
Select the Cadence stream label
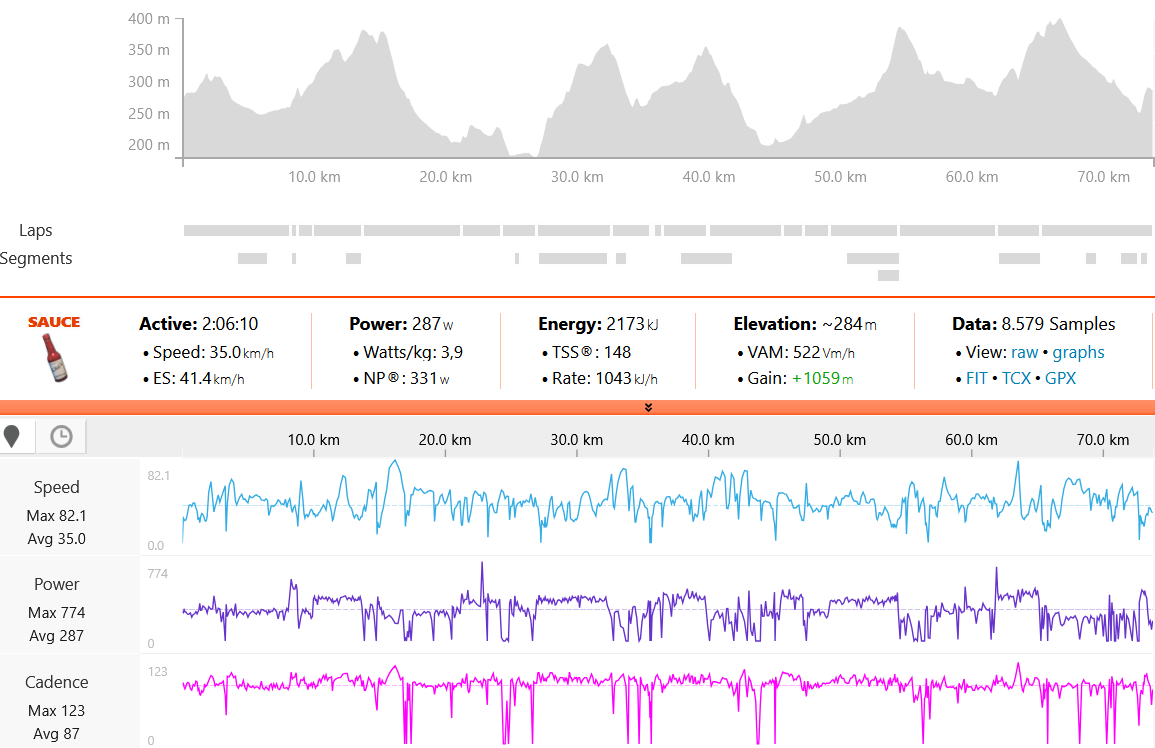coord(57,682)
